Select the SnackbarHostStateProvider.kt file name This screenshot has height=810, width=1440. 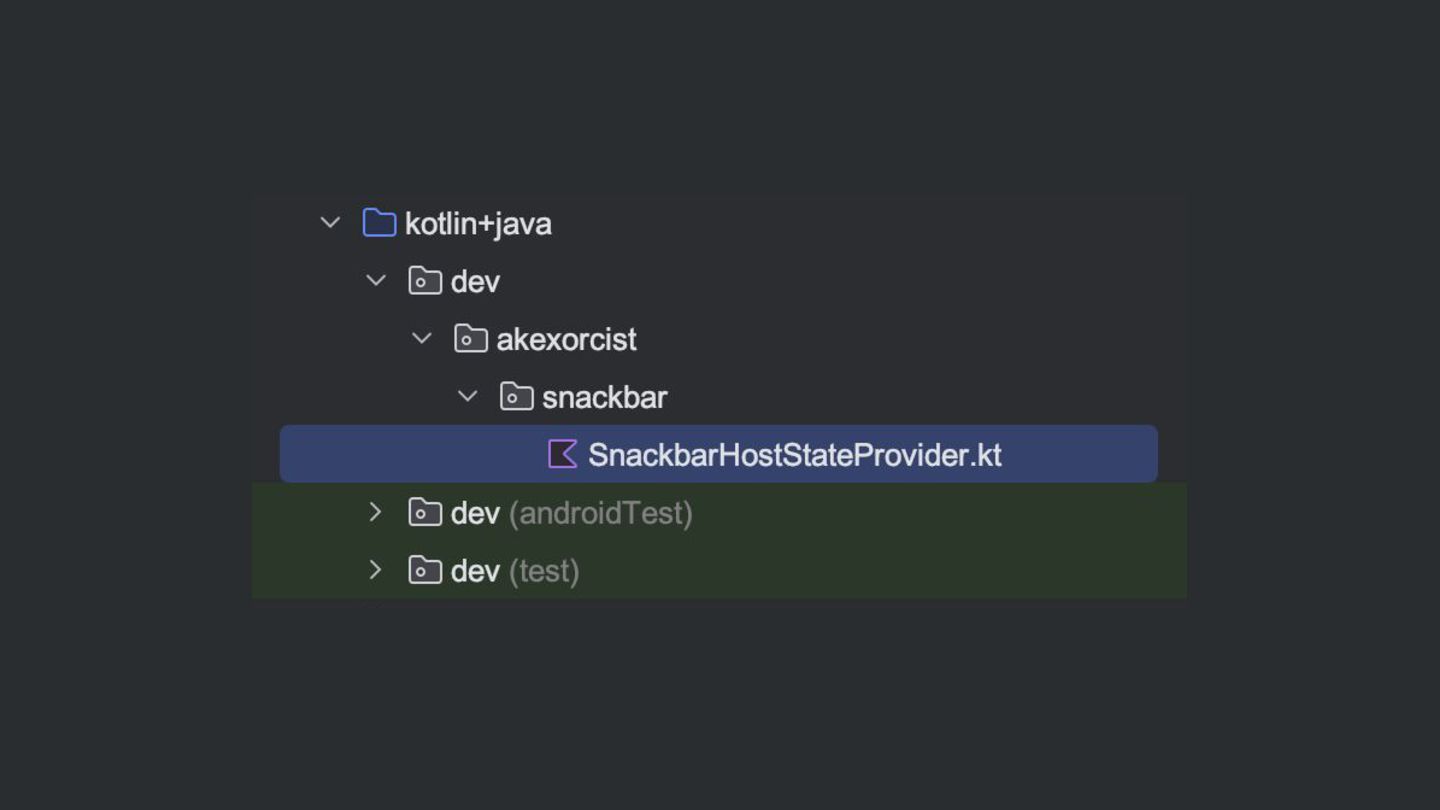[794, 455]
